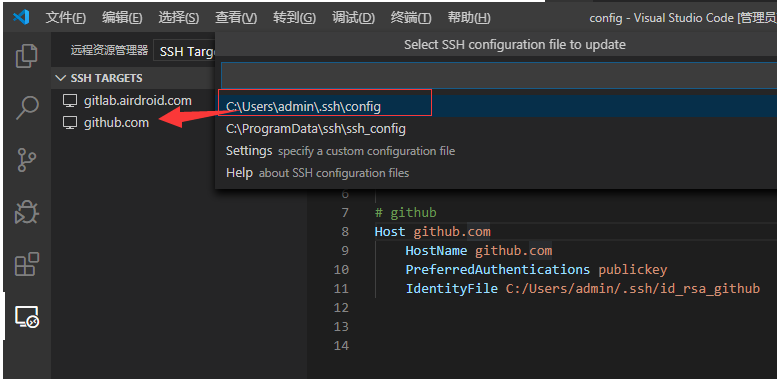The height and width of the screenshot is (379, 777).
Task: Choose C:\ProgramData\ssh\ssh_config file option
Action: pos(496,129)
